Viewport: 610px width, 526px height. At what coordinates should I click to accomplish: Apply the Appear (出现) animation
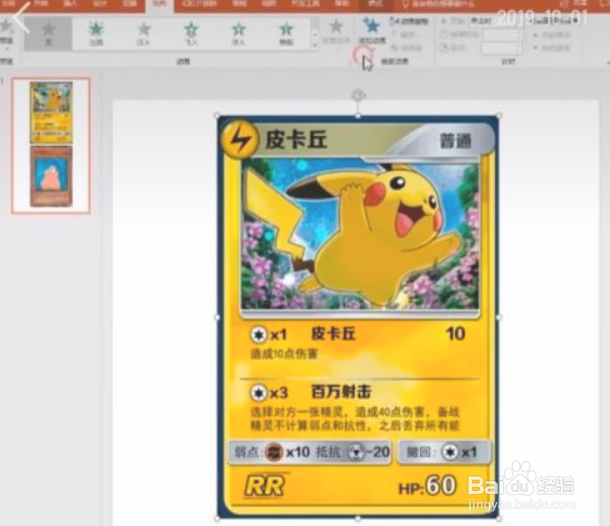[x=96, y=33]
